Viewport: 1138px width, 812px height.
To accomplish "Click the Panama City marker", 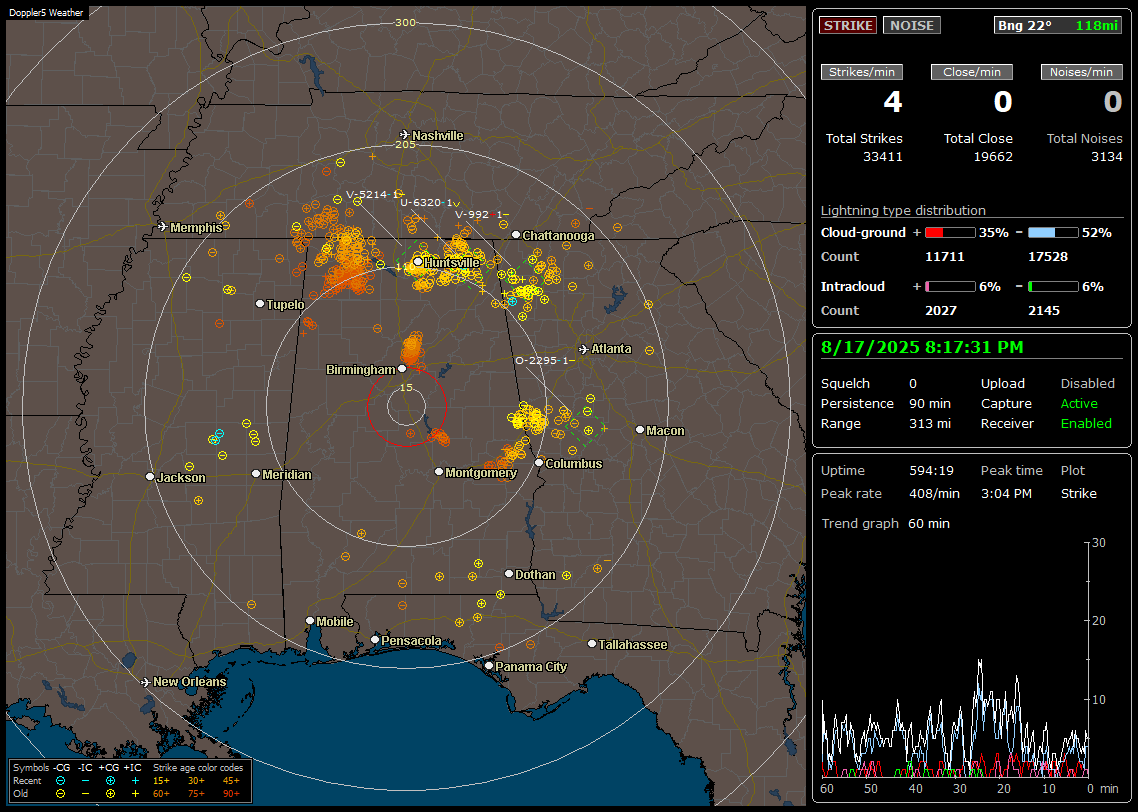I will click(x=489, y=665).
